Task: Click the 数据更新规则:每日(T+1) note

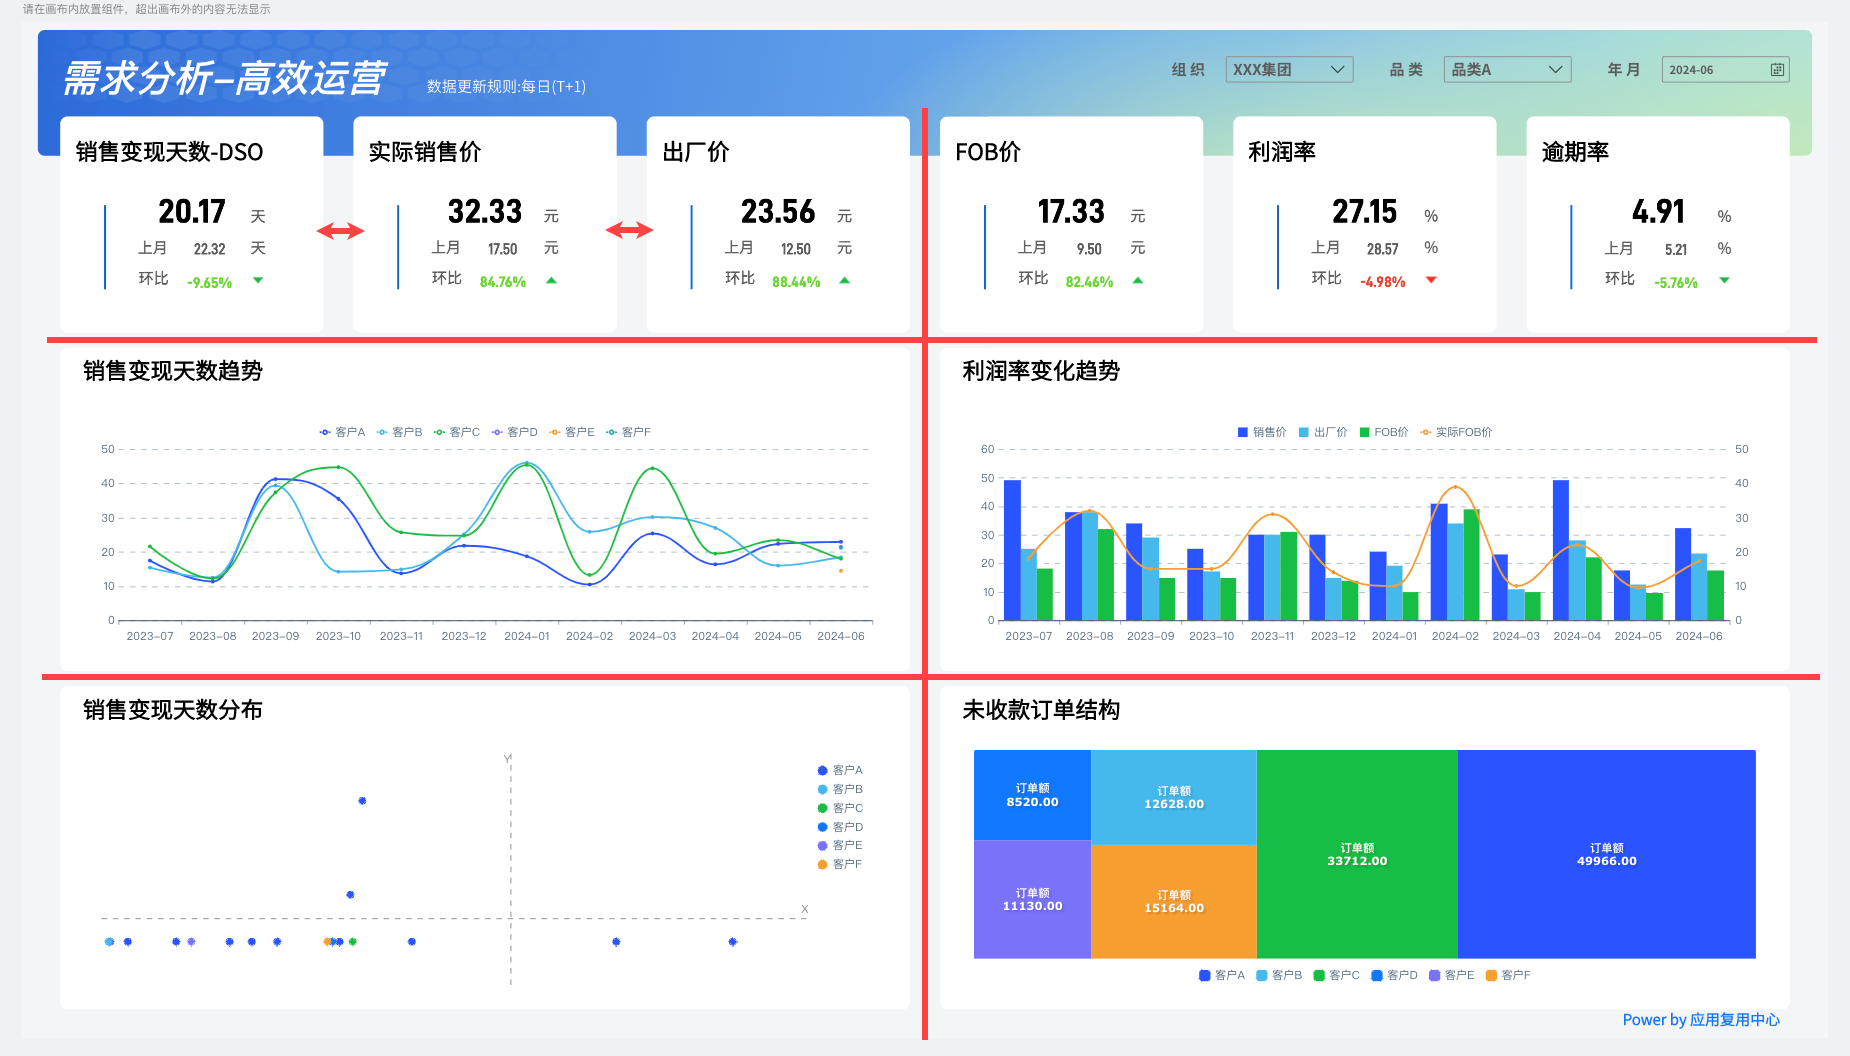Action: click(x=506, y=87)
